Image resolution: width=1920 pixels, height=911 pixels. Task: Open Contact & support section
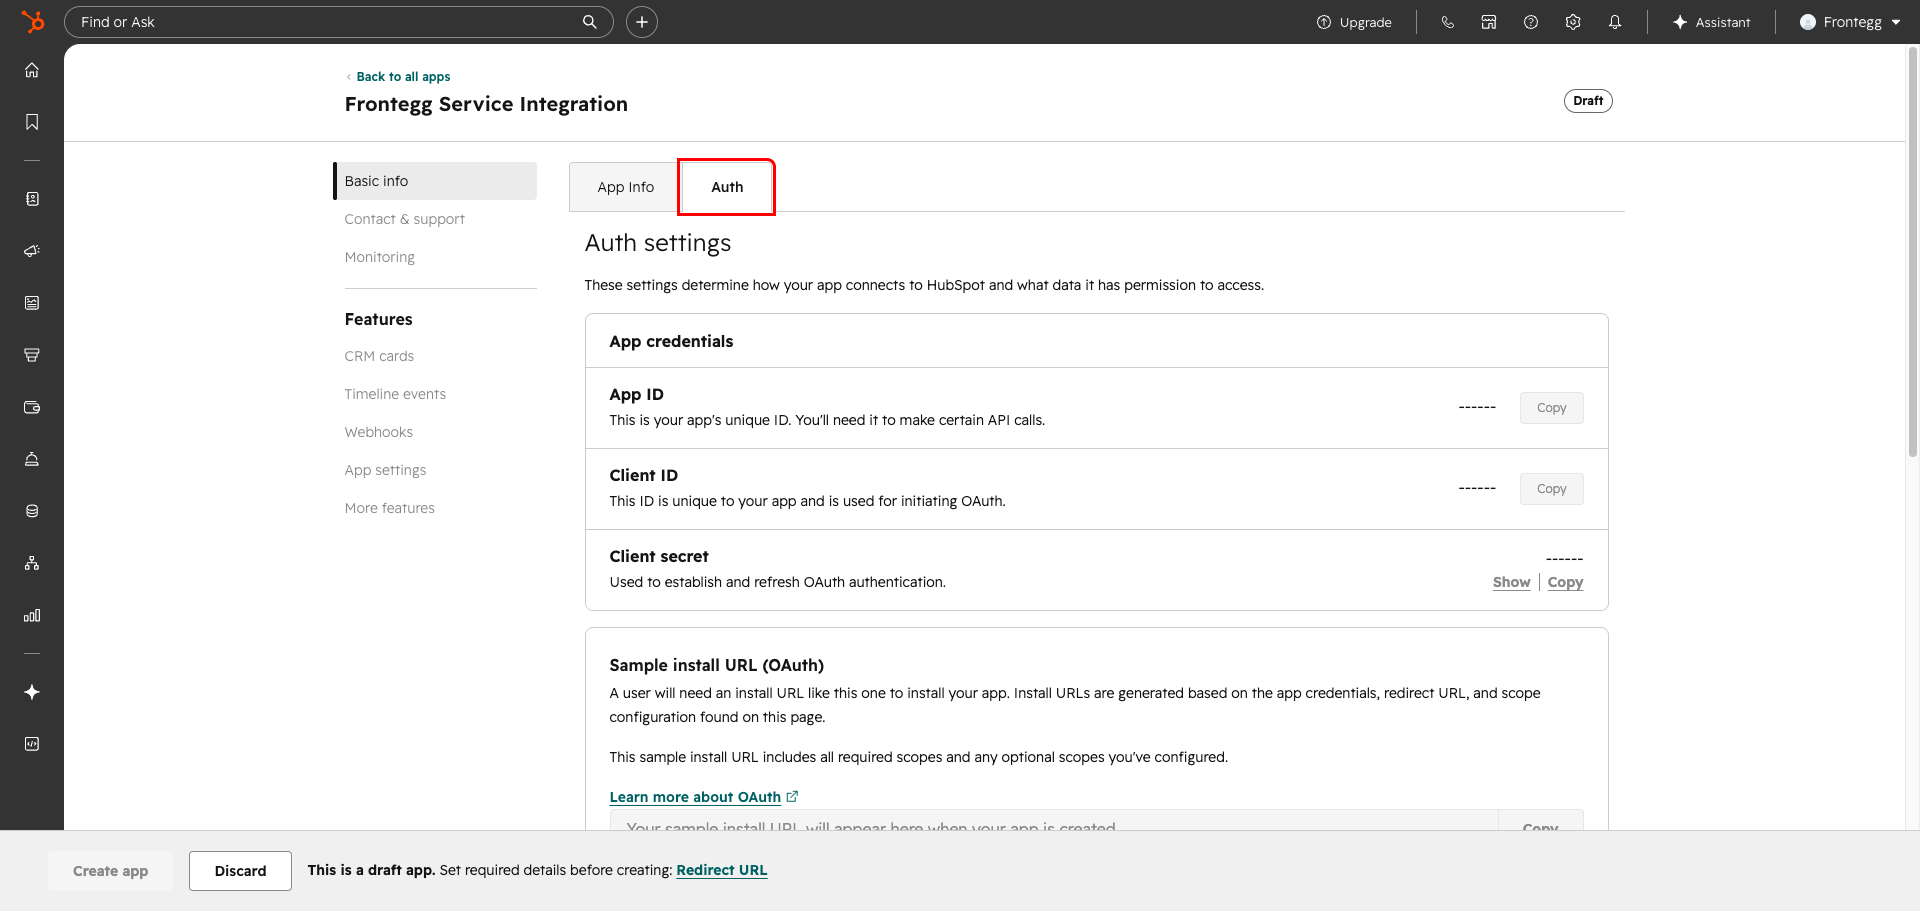(404, 219)
